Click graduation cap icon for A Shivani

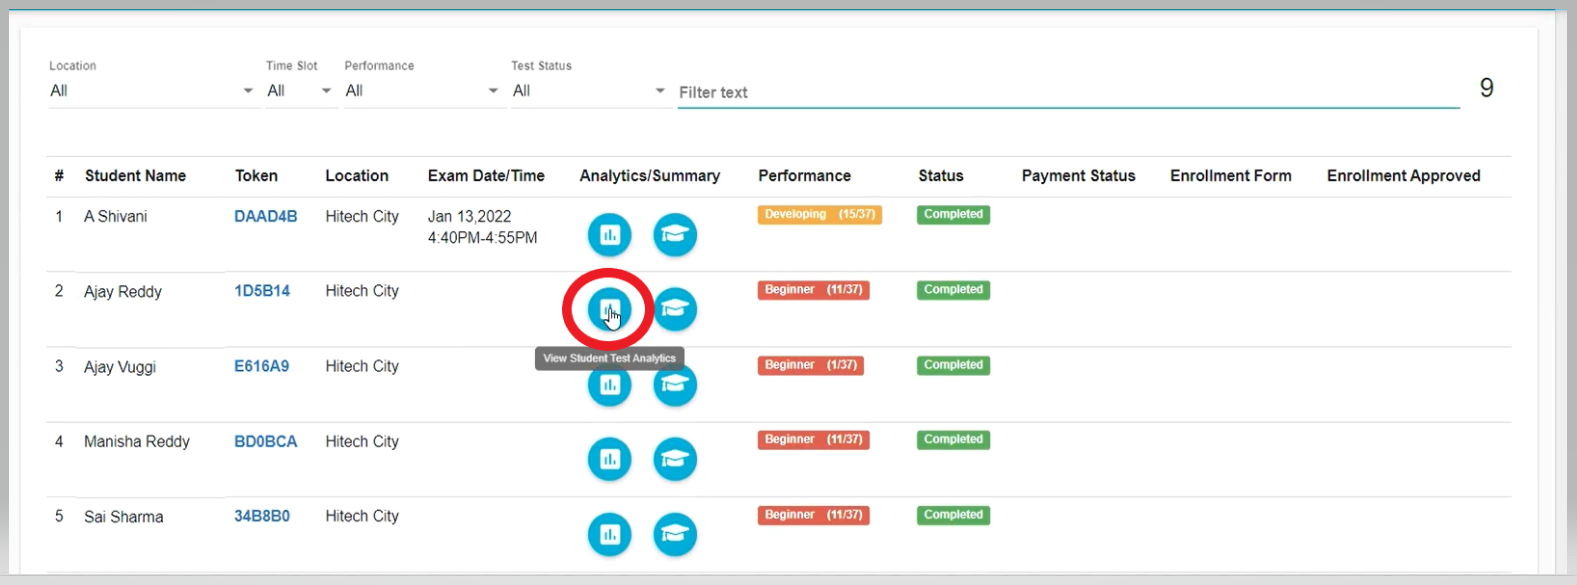675,235
